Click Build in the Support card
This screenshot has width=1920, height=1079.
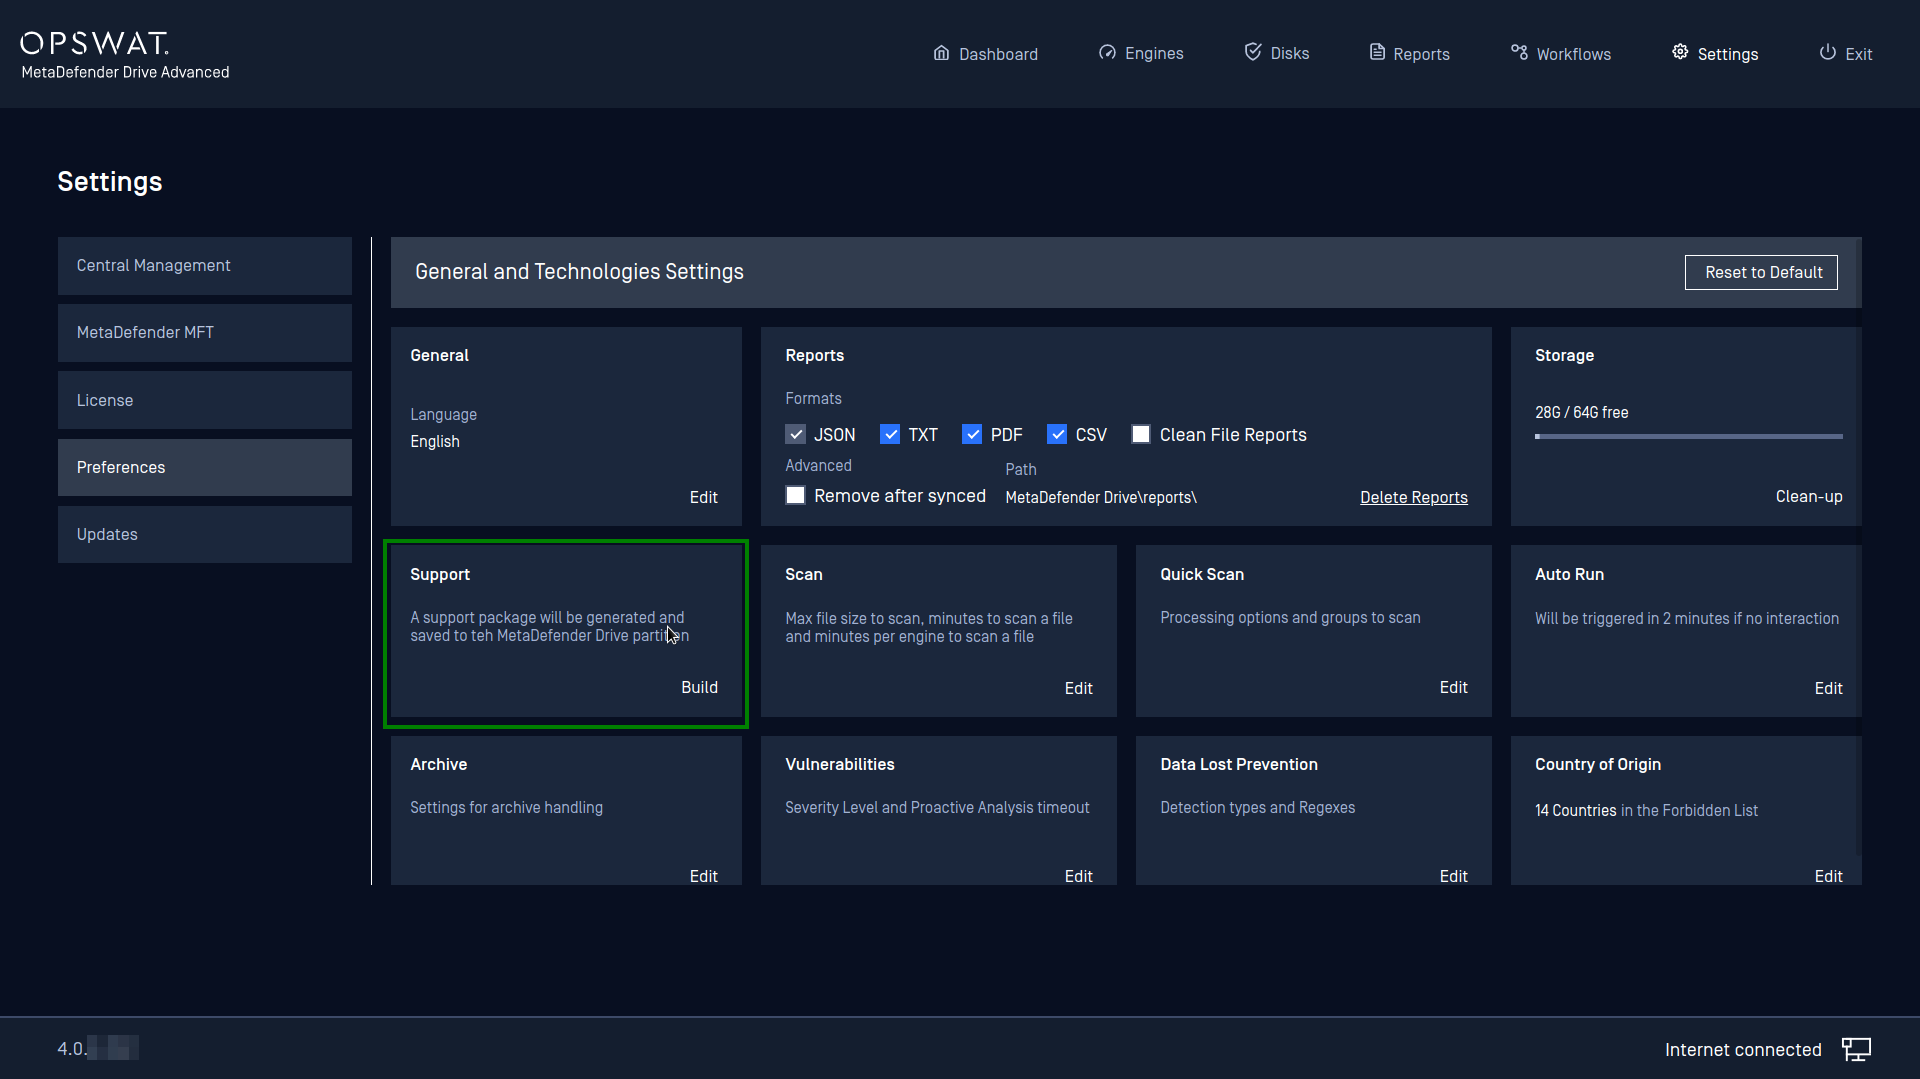coord(699,687)
